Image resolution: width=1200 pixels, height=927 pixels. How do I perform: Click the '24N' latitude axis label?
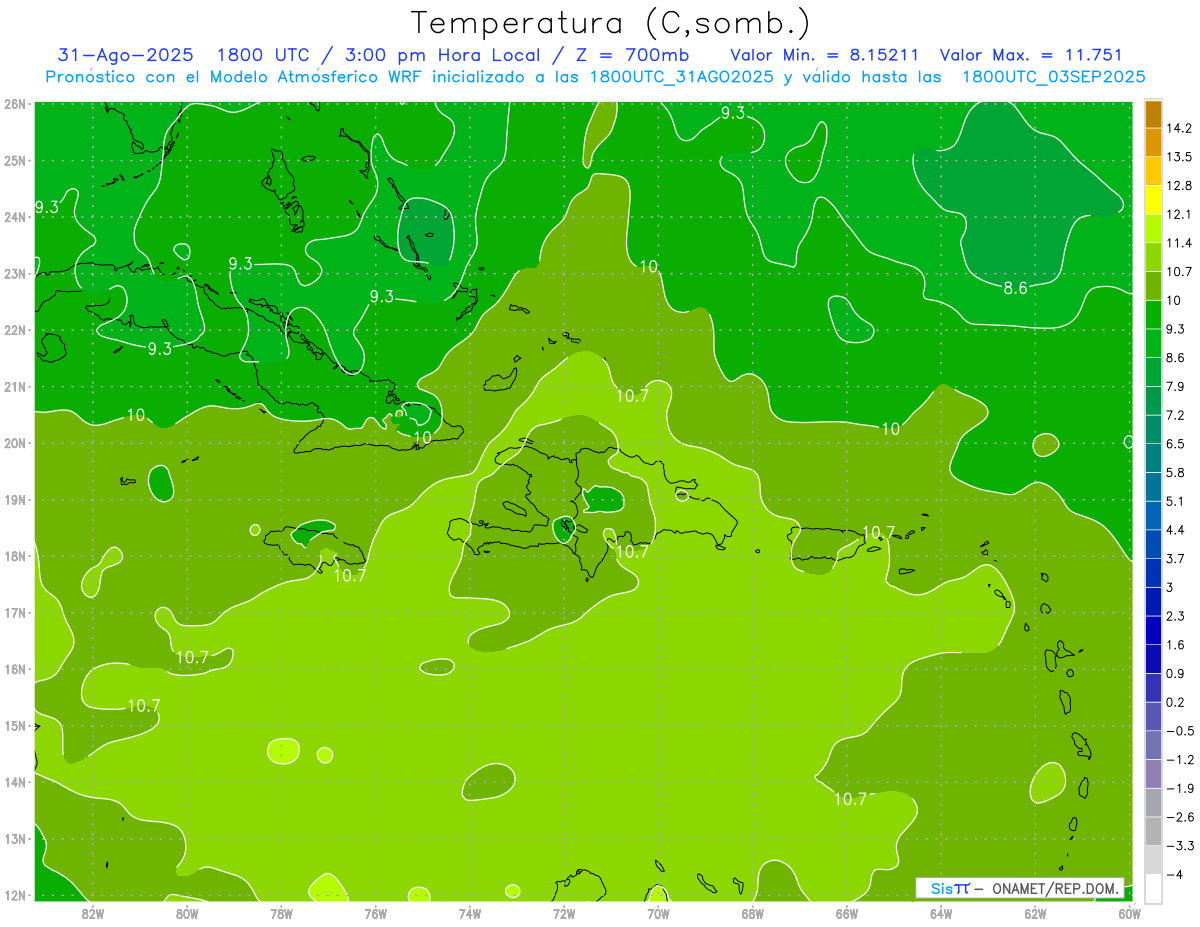tap(14, 216)
